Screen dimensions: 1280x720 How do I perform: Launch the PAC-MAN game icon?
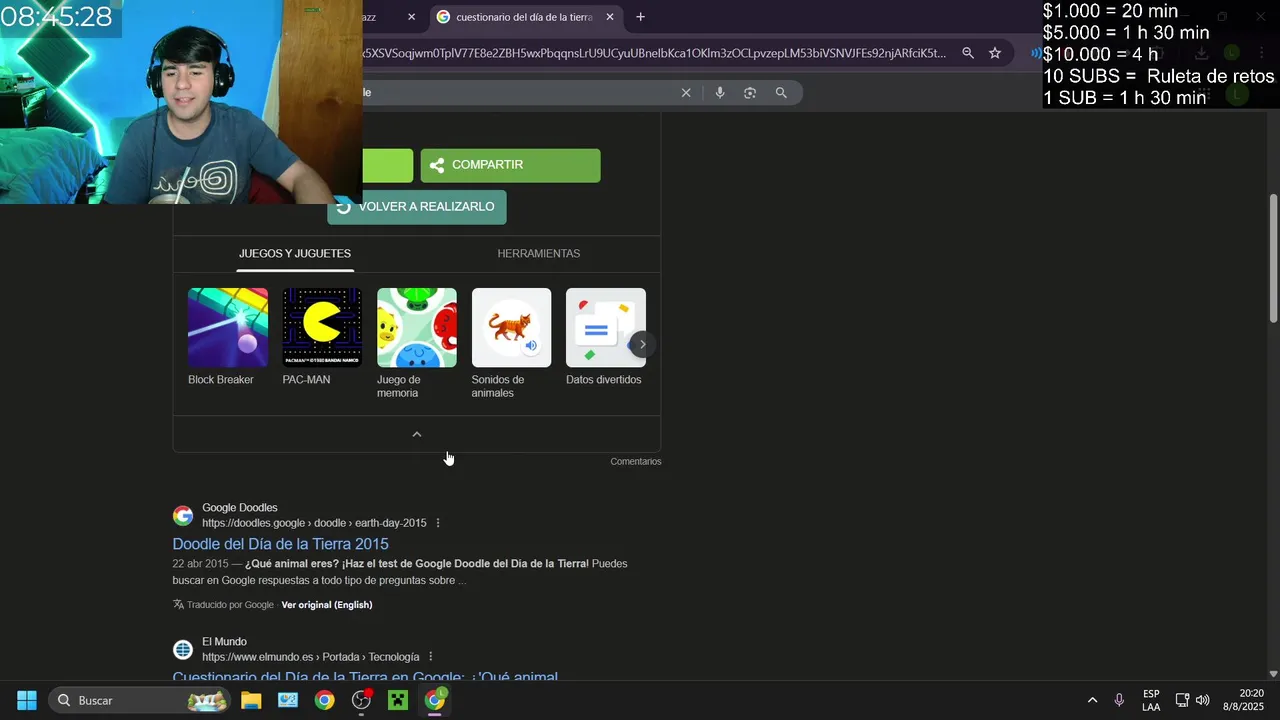coord(322,328)
